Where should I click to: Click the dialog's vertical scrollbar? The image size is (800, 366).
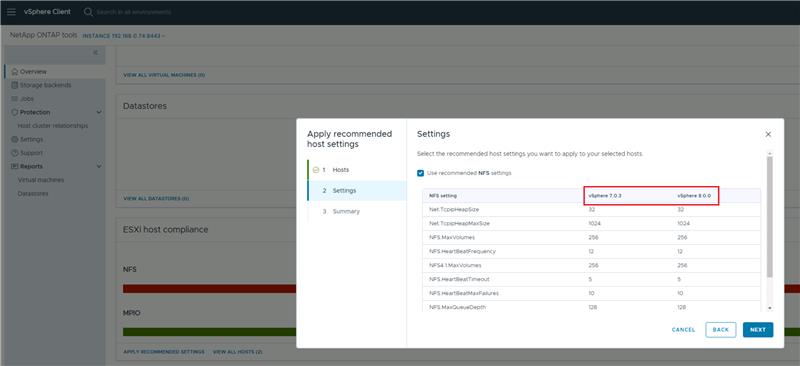[769, 217]
